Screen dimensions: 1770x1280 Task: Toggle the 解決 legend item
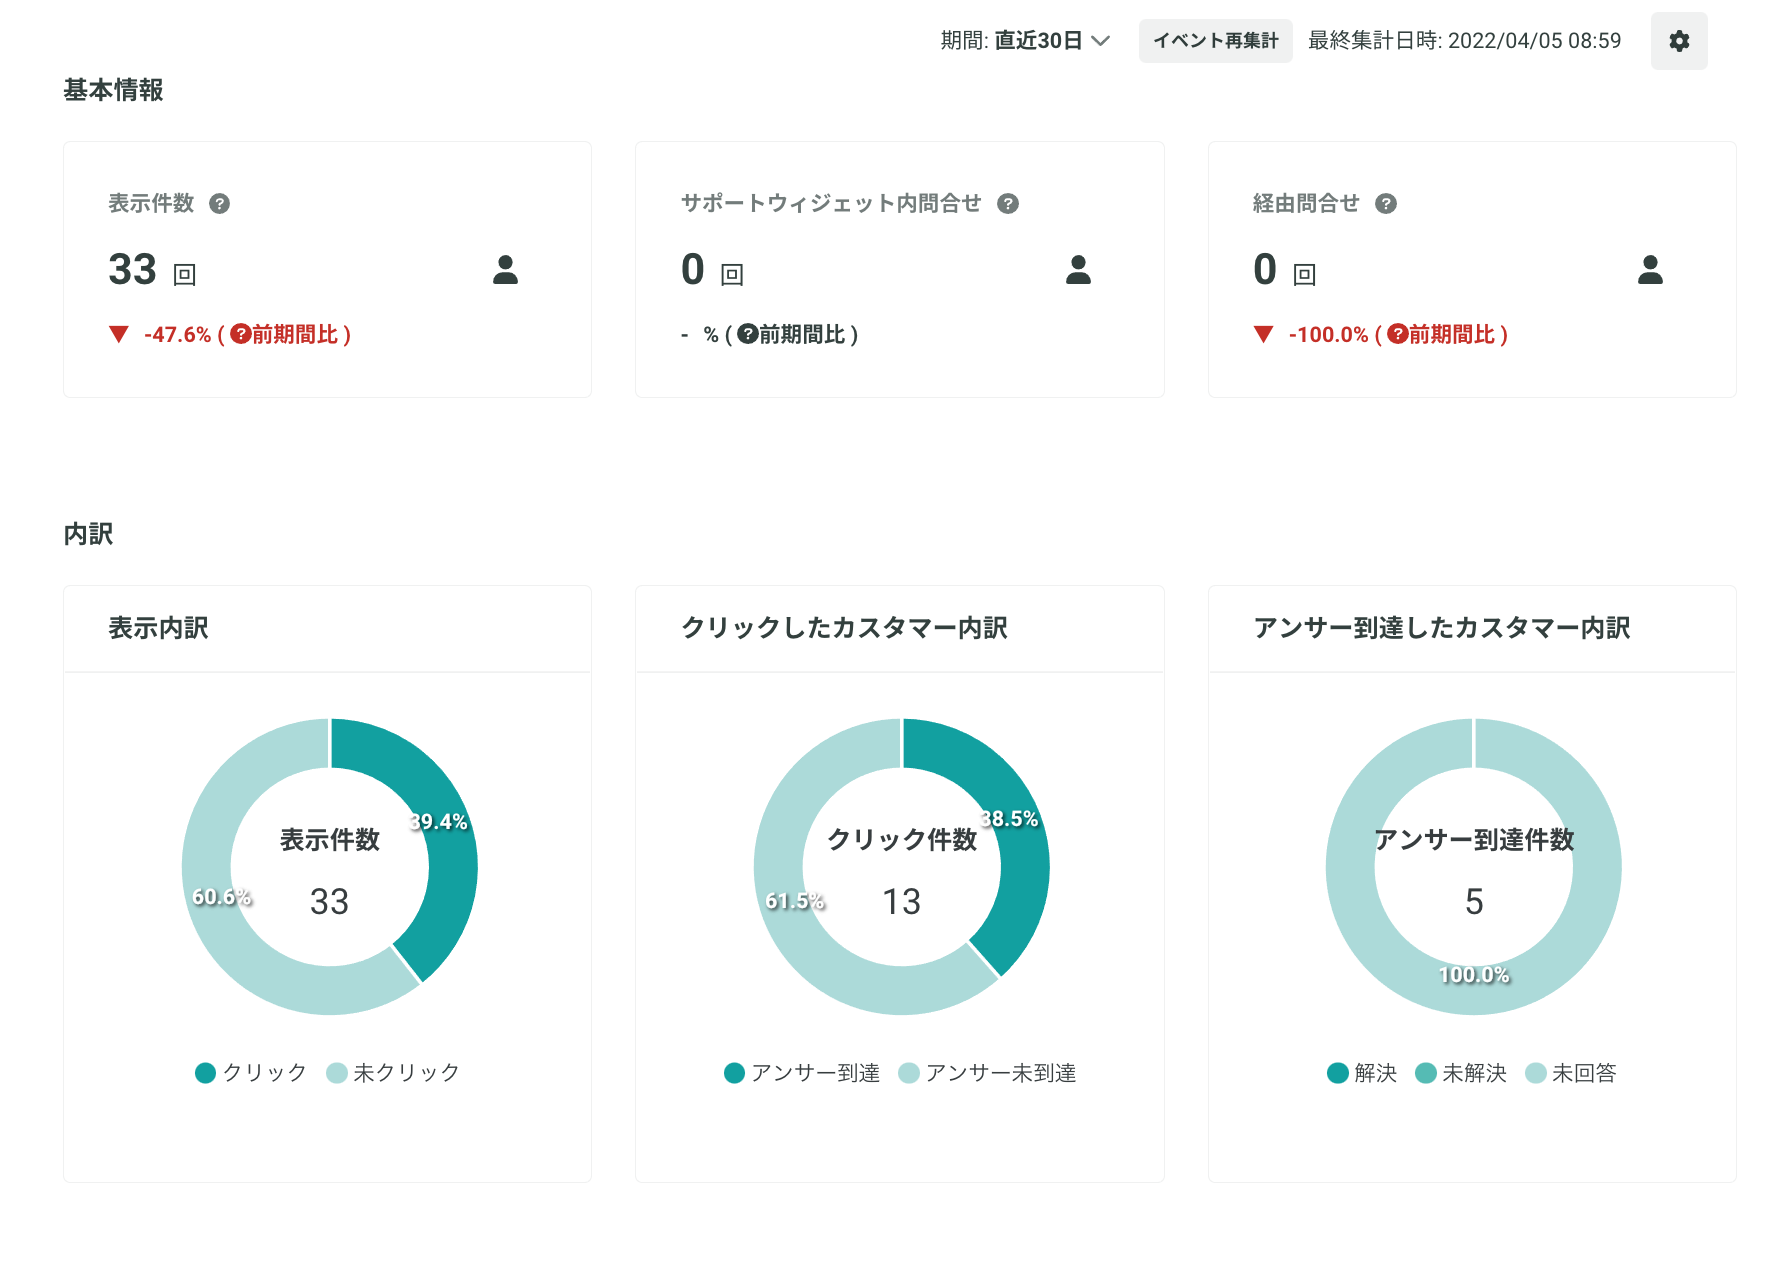[1362, 1073]
